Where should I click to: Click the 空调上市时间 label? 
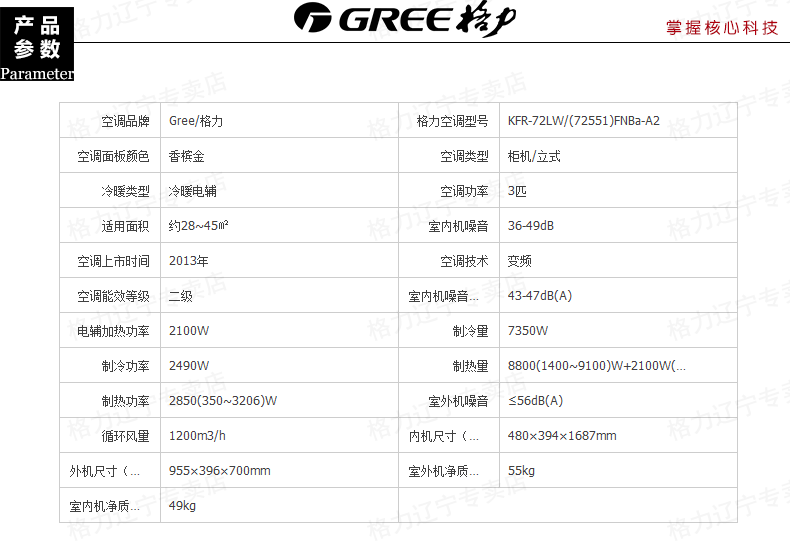pyautogui.click(x=113, y=261)
